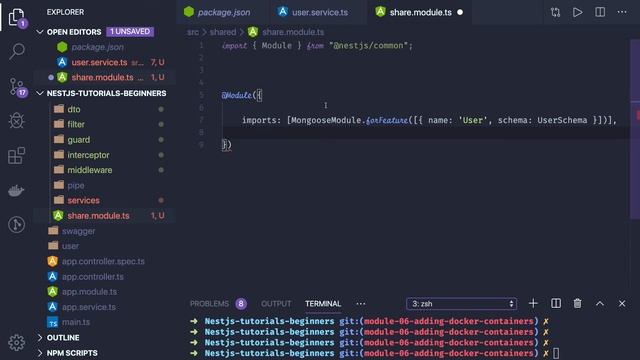This screenshot has width=640, height=360.
Task: Select the share.module.ts editor tab
Action: 420,12
